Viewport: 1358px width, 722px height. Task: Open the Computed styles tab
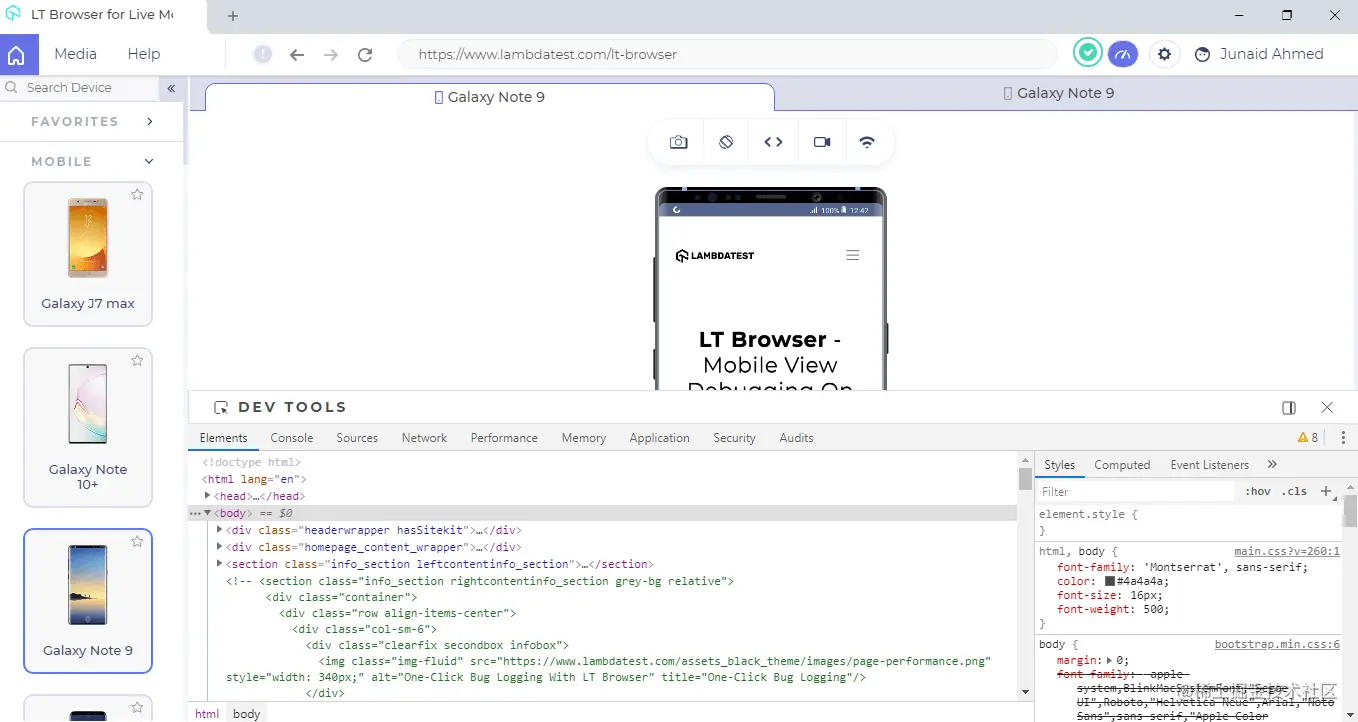pyautogui.click(x=1122, y=465)
